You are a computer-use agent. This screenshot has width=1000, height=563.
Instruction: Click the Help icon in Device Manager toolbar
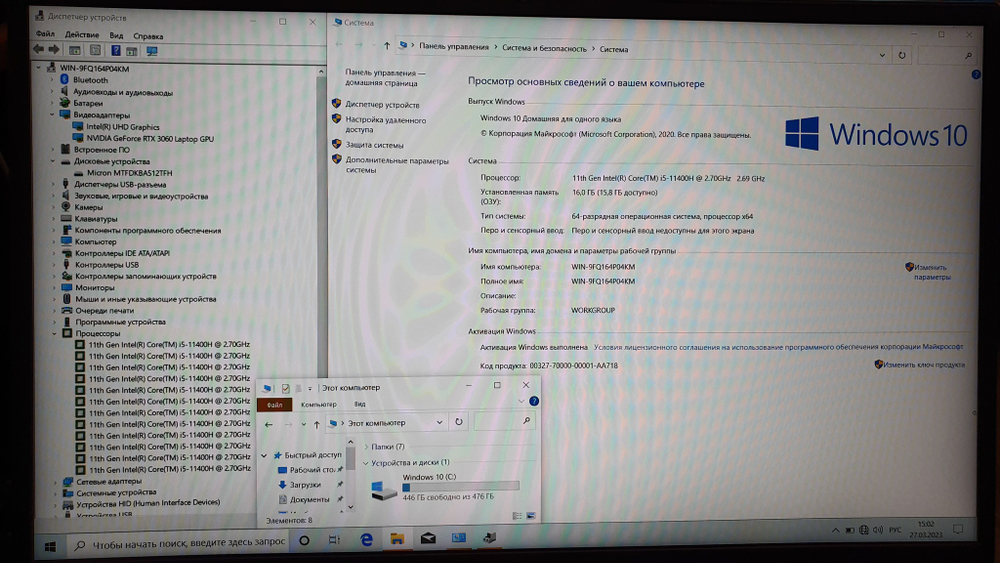115,50
